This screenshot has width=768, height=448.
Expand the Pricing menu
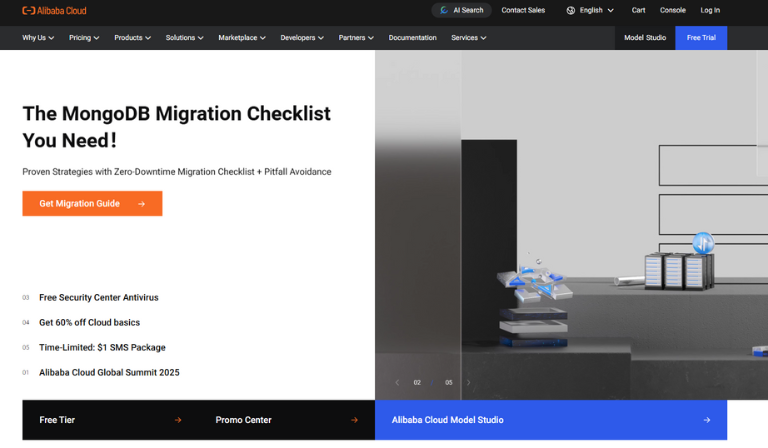(x=84, y=38)
